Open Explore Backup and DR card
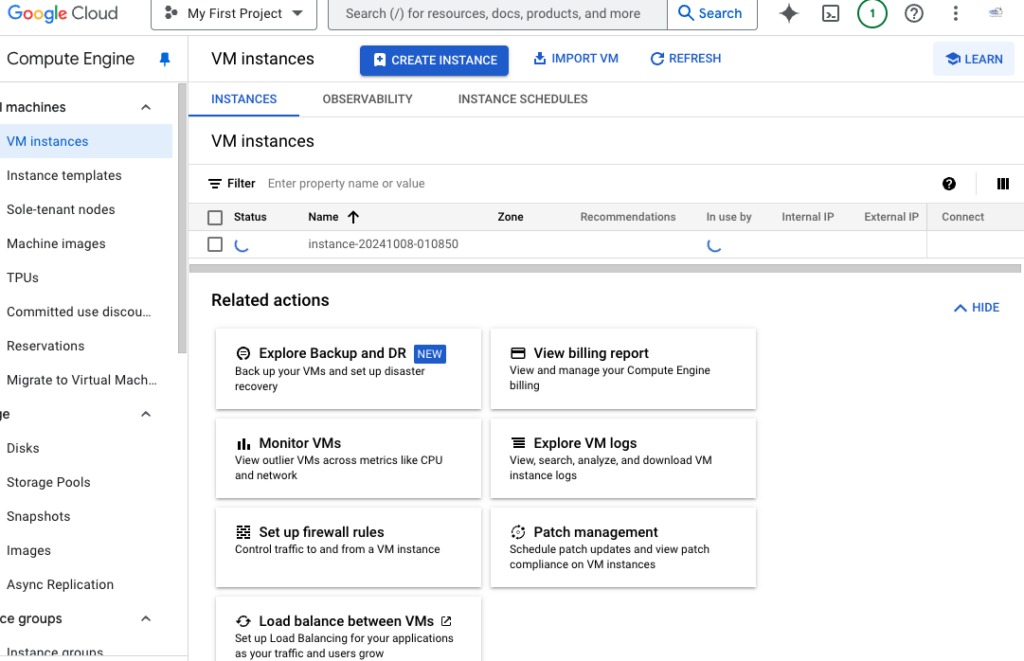This screenshot has width=1024, height=661. pyautogui.click(x=348, y=369)
